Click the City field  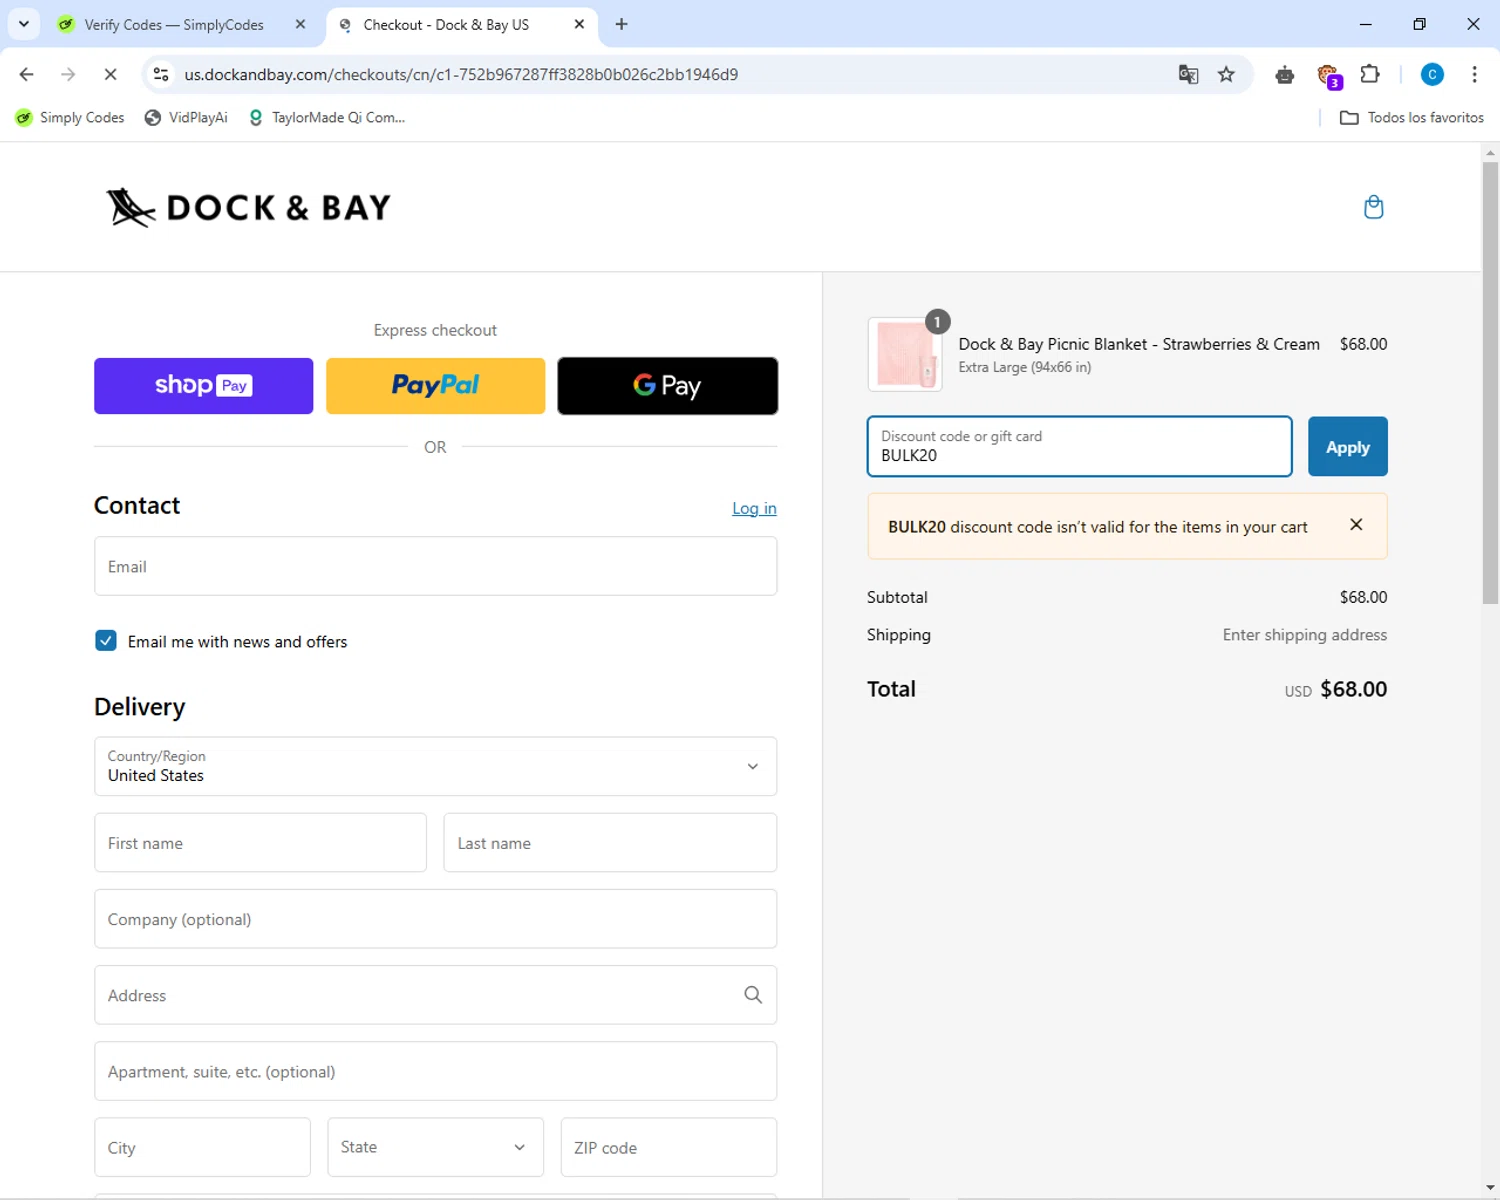click(202, 1147)
